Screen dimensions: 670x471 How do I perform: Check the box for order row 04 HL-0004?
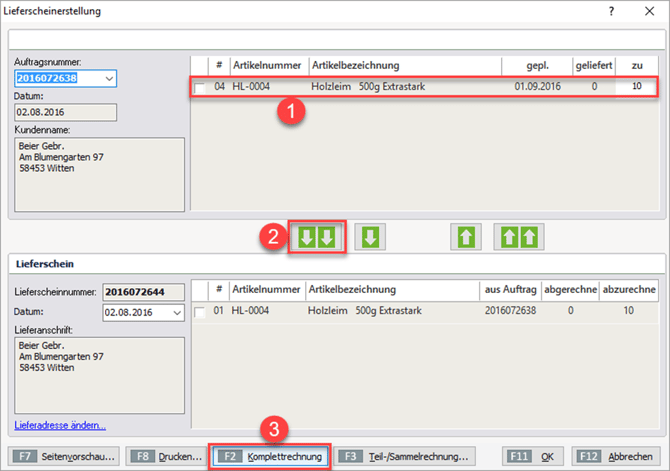(199, 89)
